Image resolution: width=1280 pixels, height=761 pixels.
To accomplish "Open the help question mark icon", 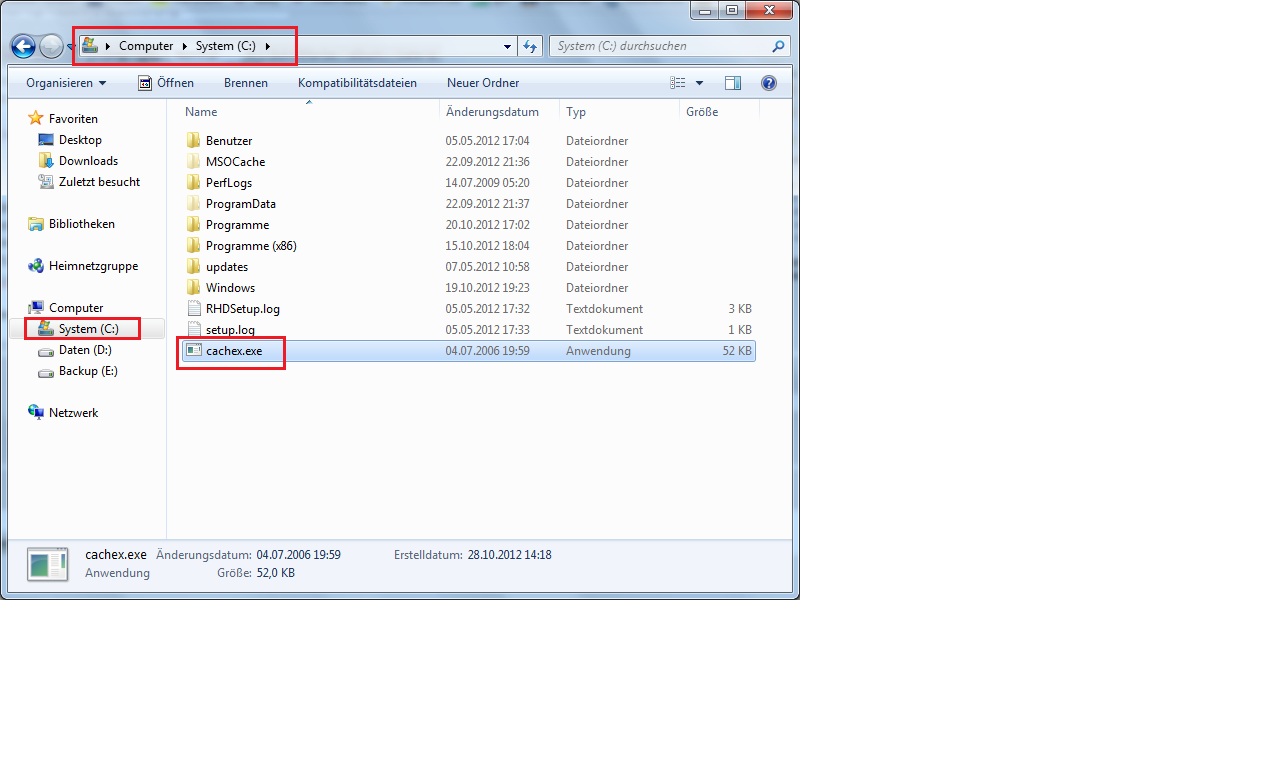I will [768, 83].
